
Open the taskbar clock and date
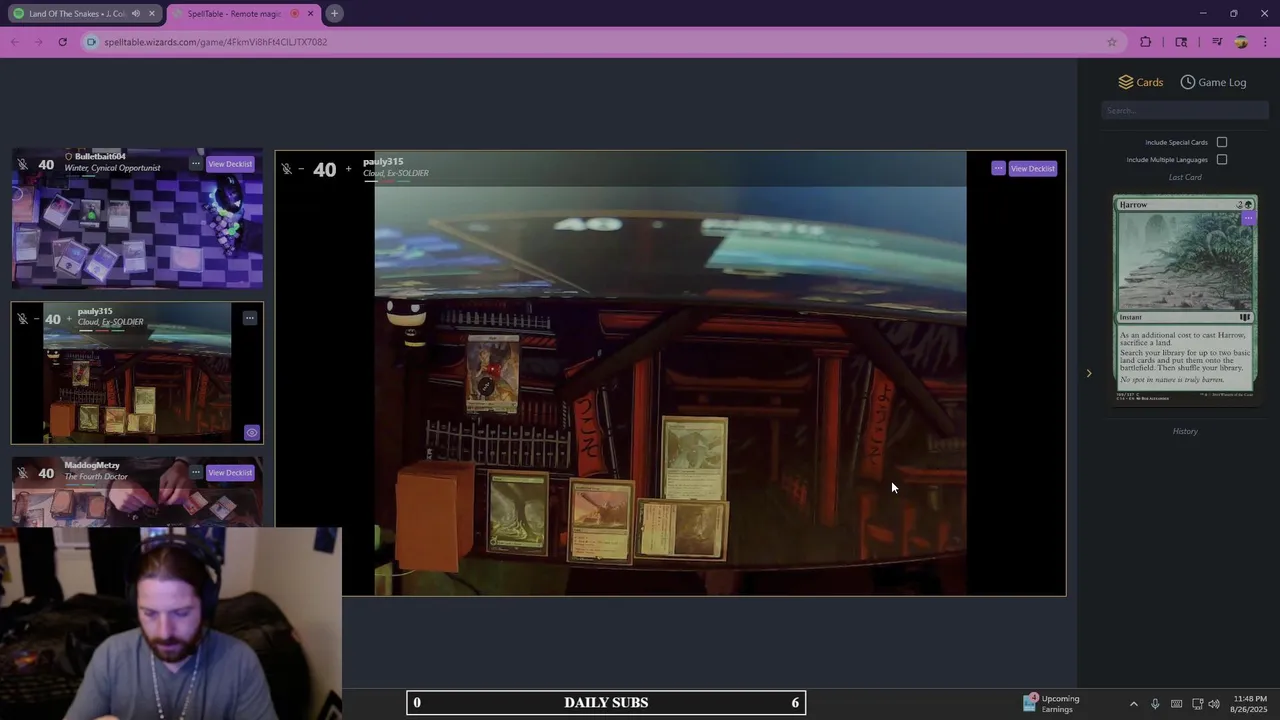1249,704
